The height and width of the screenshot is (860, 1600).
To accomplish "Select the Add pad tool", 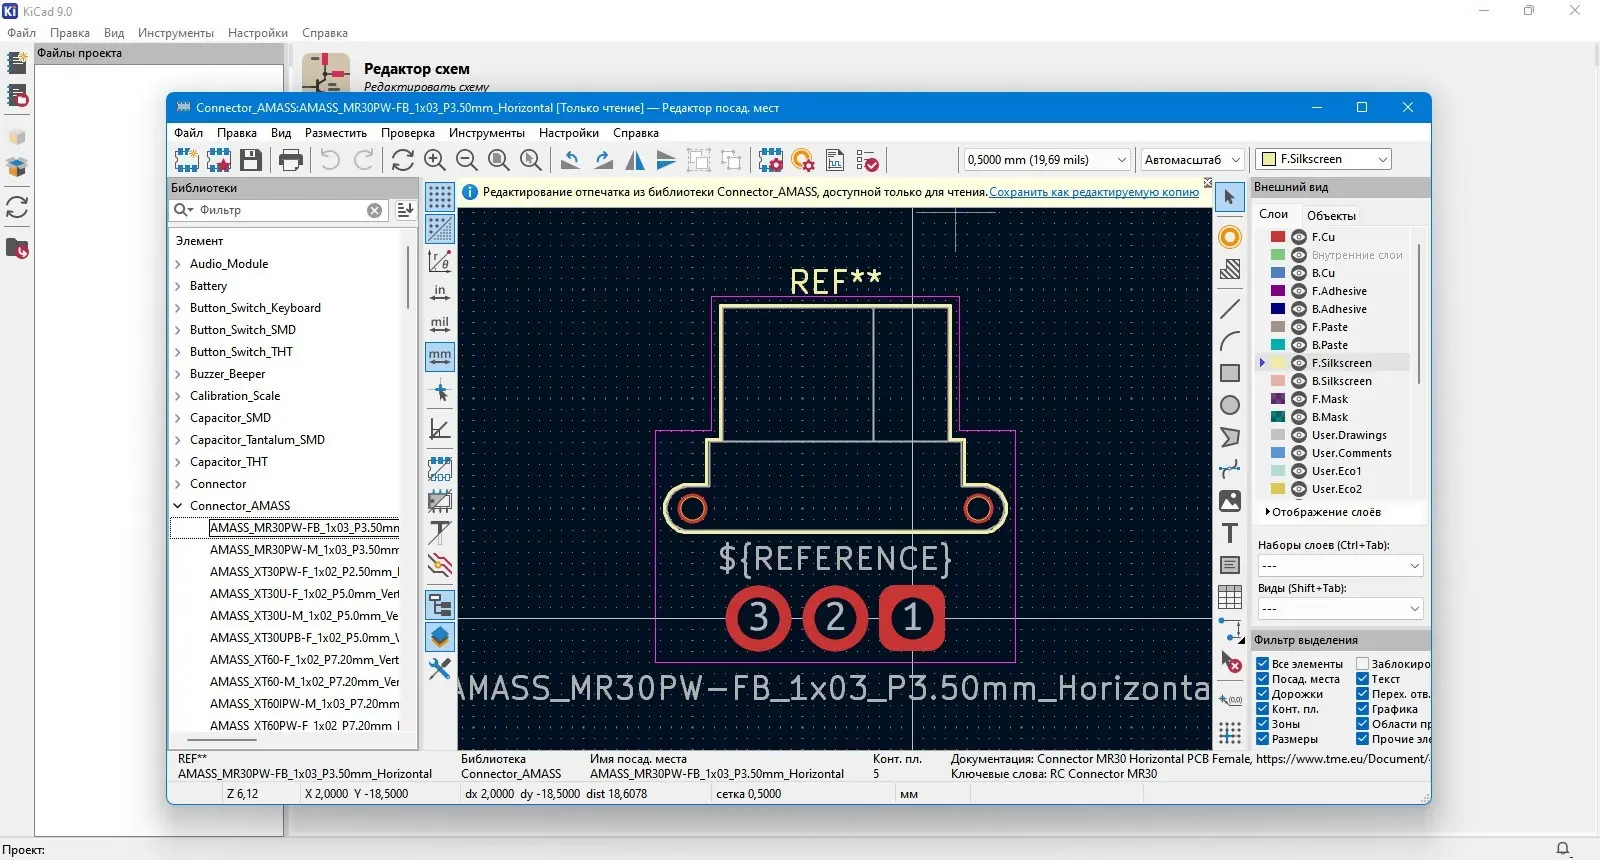I will point(1230,237).
